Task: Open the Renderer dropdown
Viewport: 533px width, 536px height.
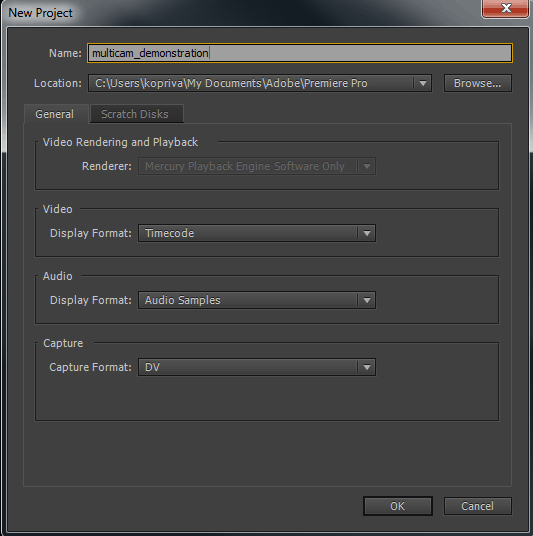Action: tap(257, 166)
